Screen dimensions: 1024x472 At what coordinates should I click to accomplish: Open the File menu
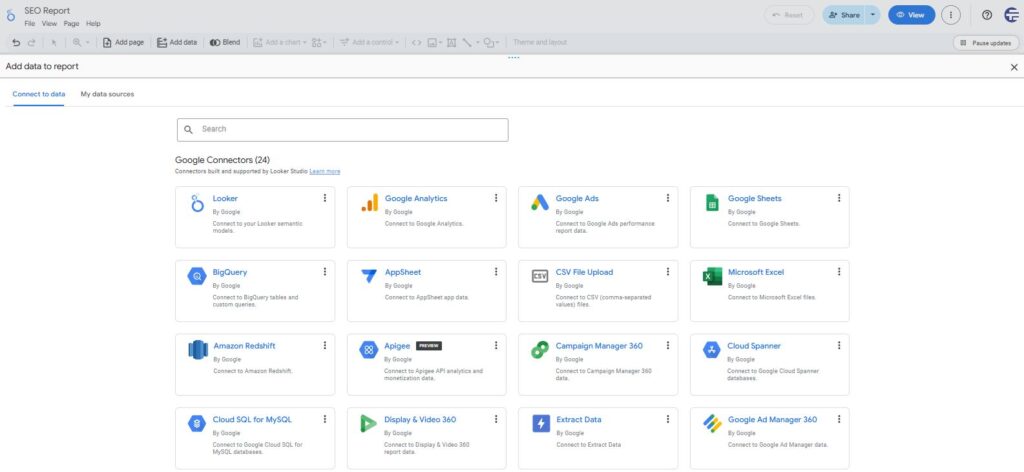pyautogui.click(x=30, y=24)
